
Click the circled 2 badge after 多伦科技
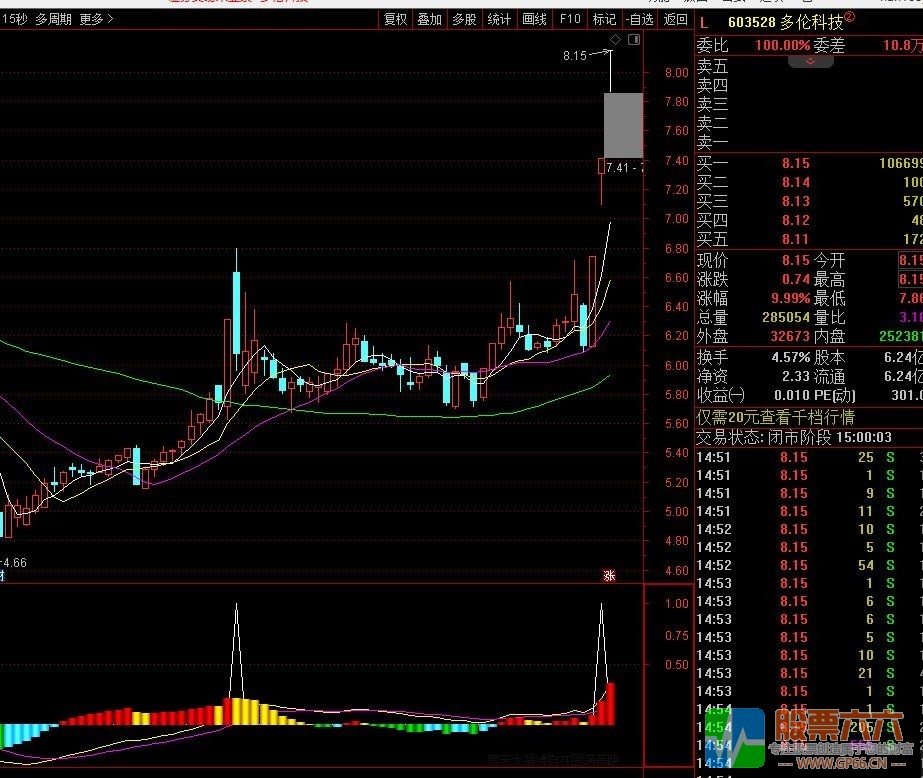849,17
